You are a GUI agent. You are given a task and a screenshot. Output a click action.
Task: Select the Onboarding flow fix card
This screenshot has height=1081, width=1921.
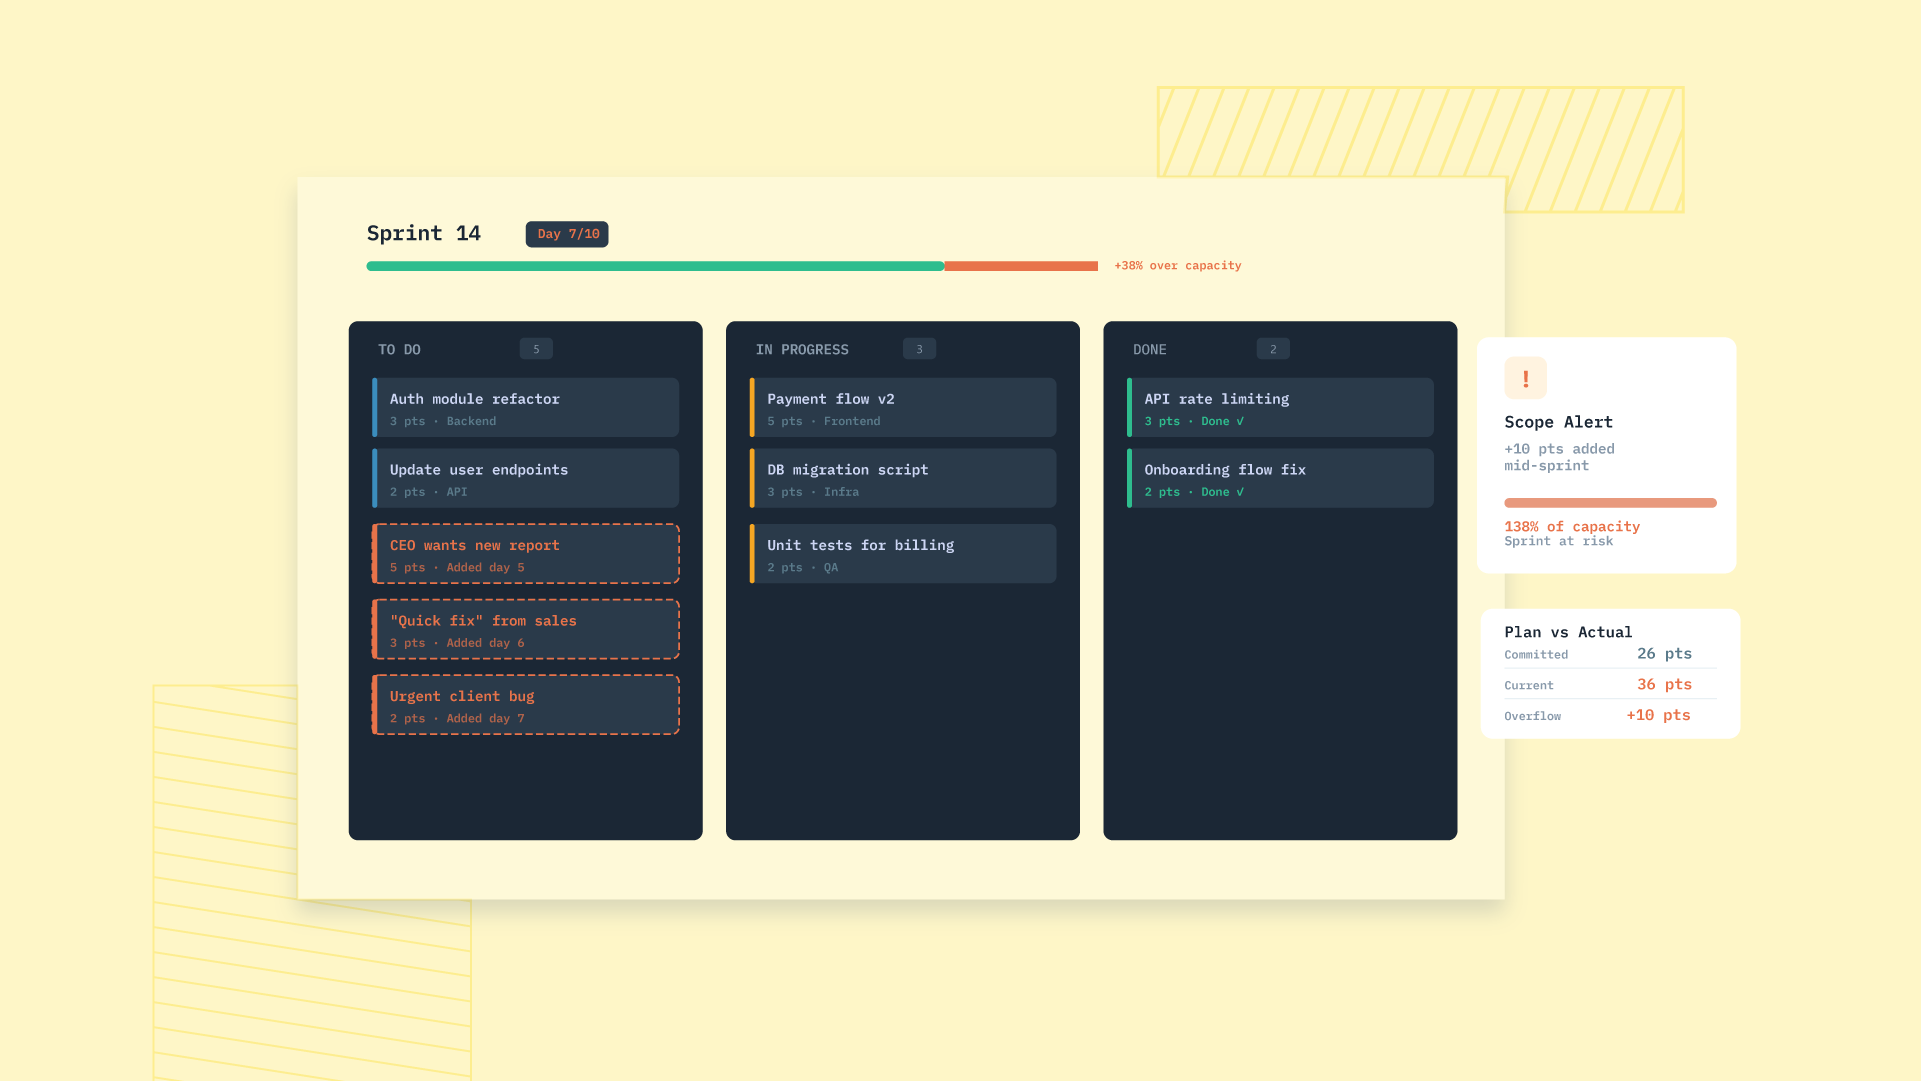[x=1280, y=478]
